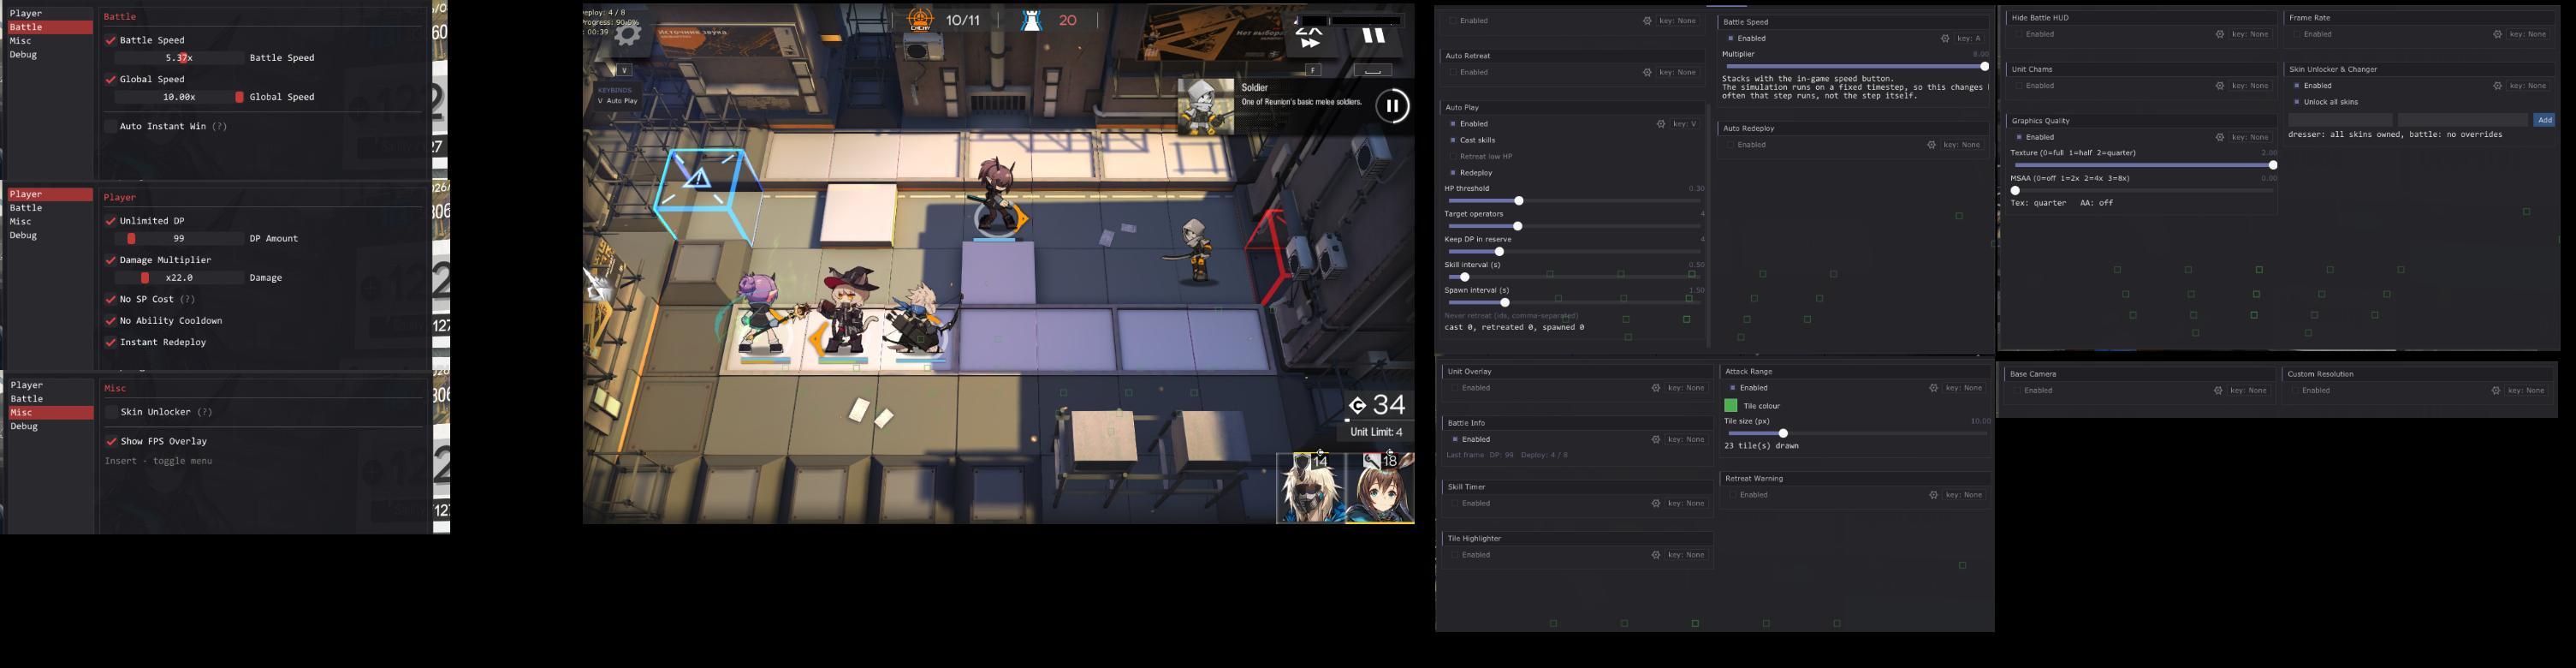2576x668 pixels.
Task: Select the Soldier enemy portrait
Action: click(1205, 107)
